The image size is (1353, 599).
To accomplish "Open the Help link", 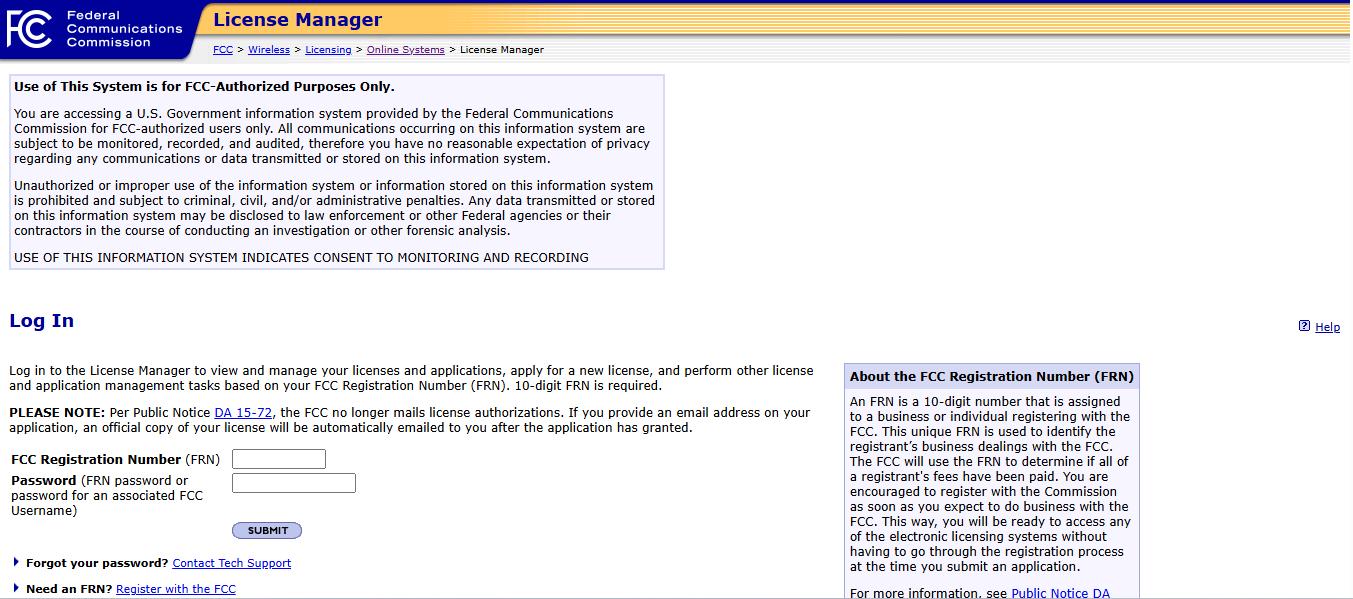I will tap(1327, 327).
